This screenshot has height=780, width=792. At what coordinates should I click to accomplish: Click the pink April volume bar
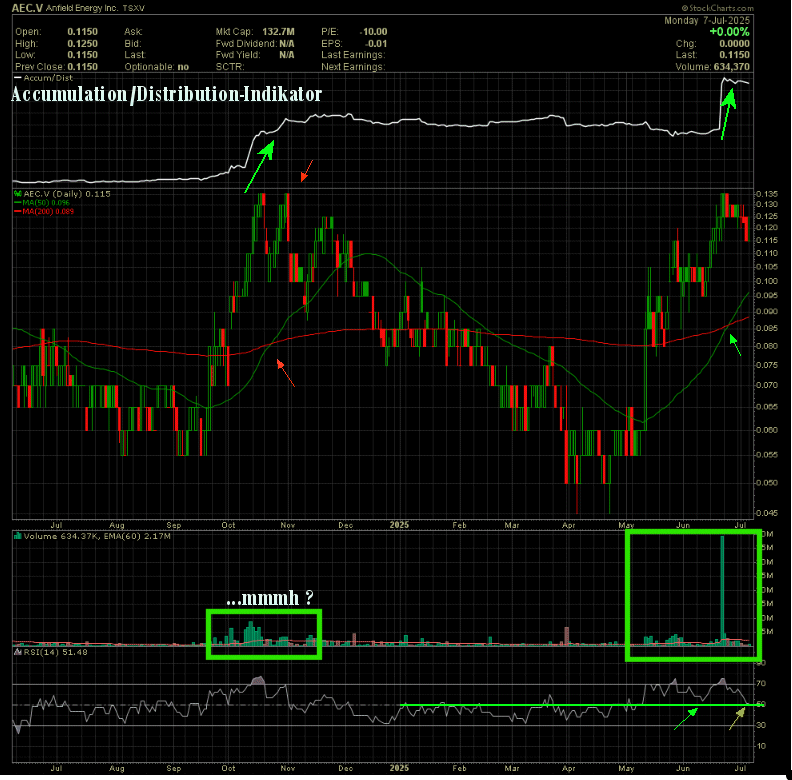pos(566,636)
